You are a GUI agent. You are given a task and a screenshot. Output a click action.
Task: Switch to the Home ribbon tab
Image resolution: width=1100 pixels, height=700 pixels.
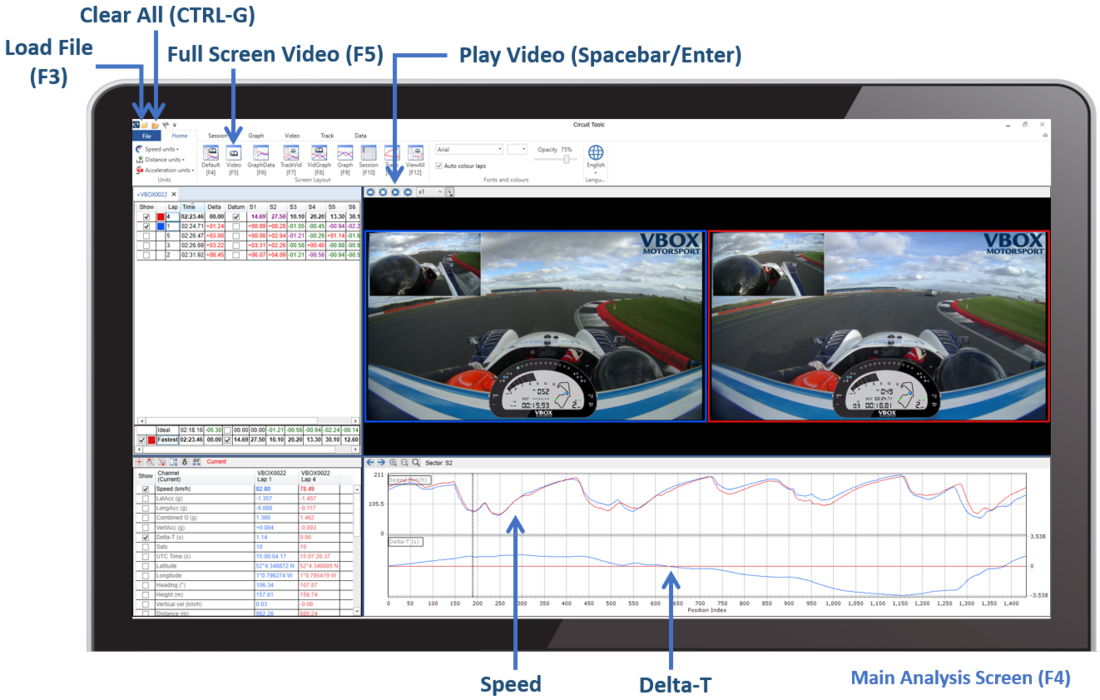[x=180, y=136]
